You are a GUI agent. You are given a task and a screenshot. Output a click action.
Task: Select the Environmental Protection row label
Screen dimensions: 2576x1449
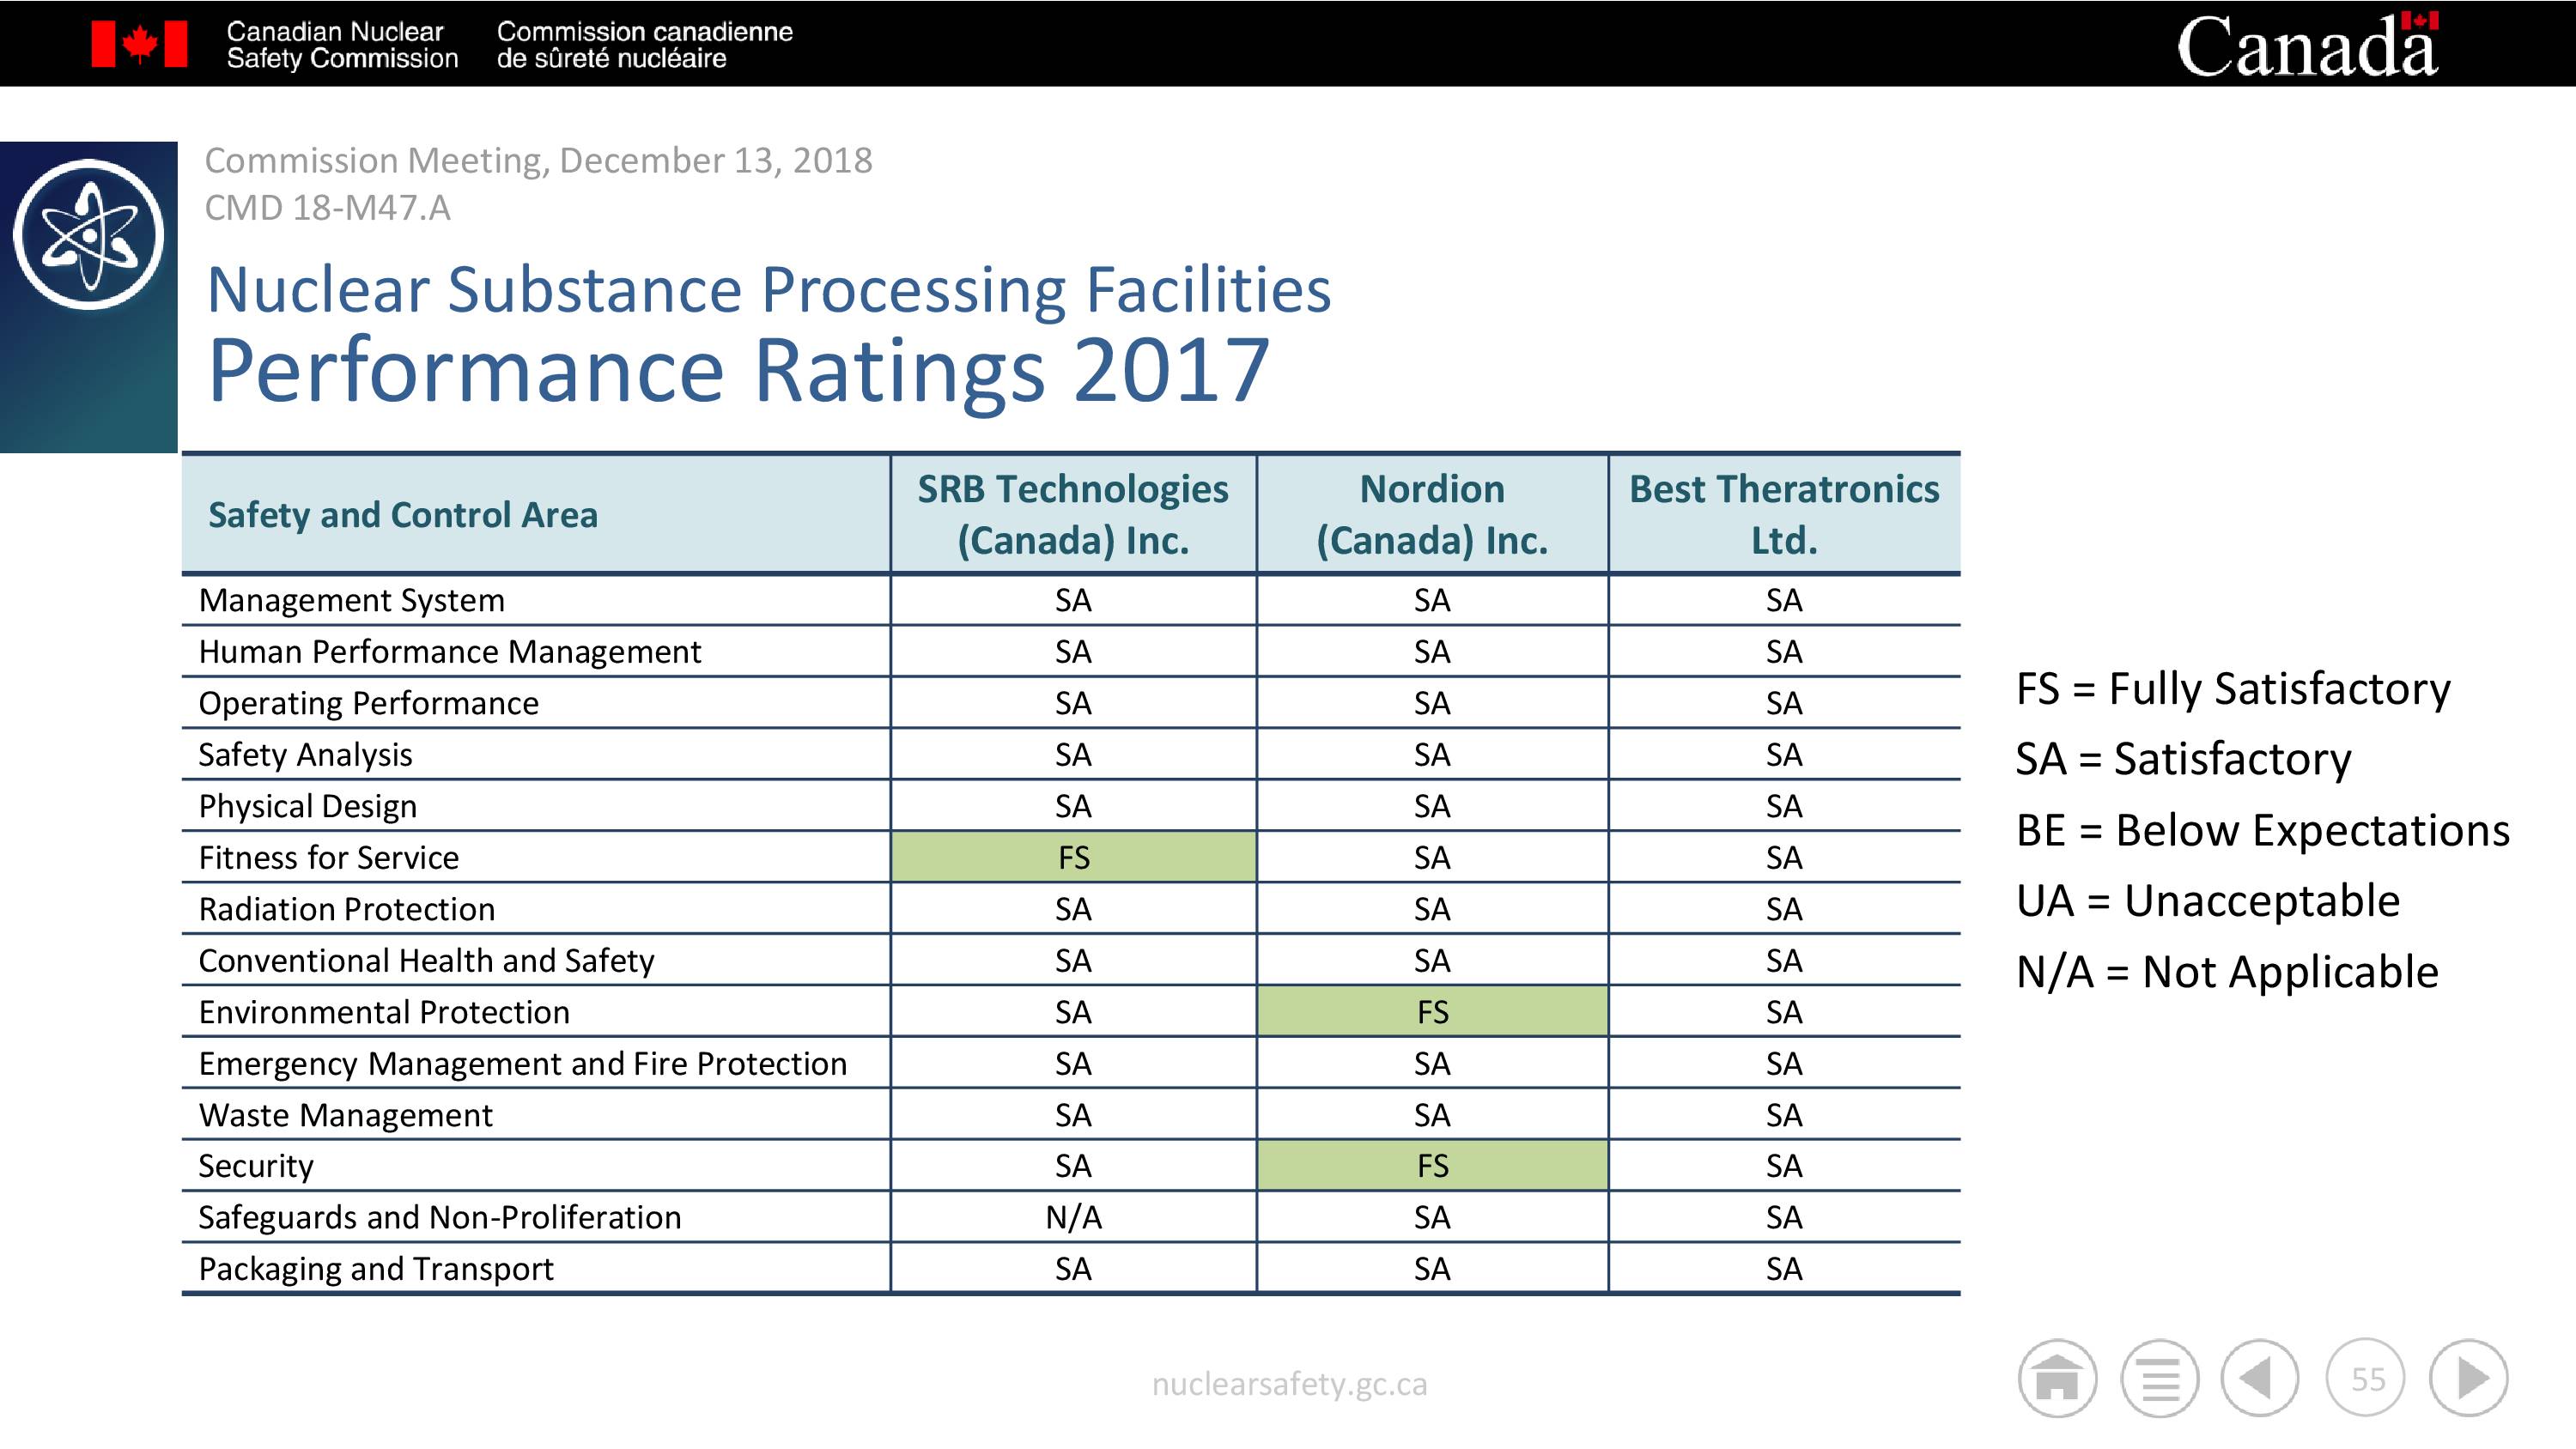(384, 1012)
